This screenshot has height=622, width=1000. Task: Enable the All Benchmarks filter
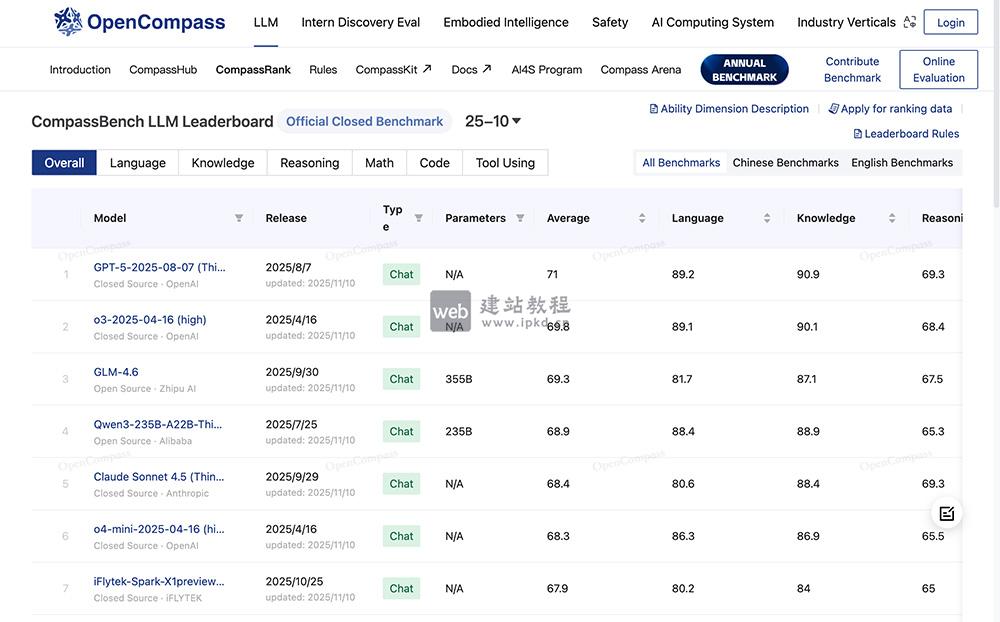tap(680, 161)
